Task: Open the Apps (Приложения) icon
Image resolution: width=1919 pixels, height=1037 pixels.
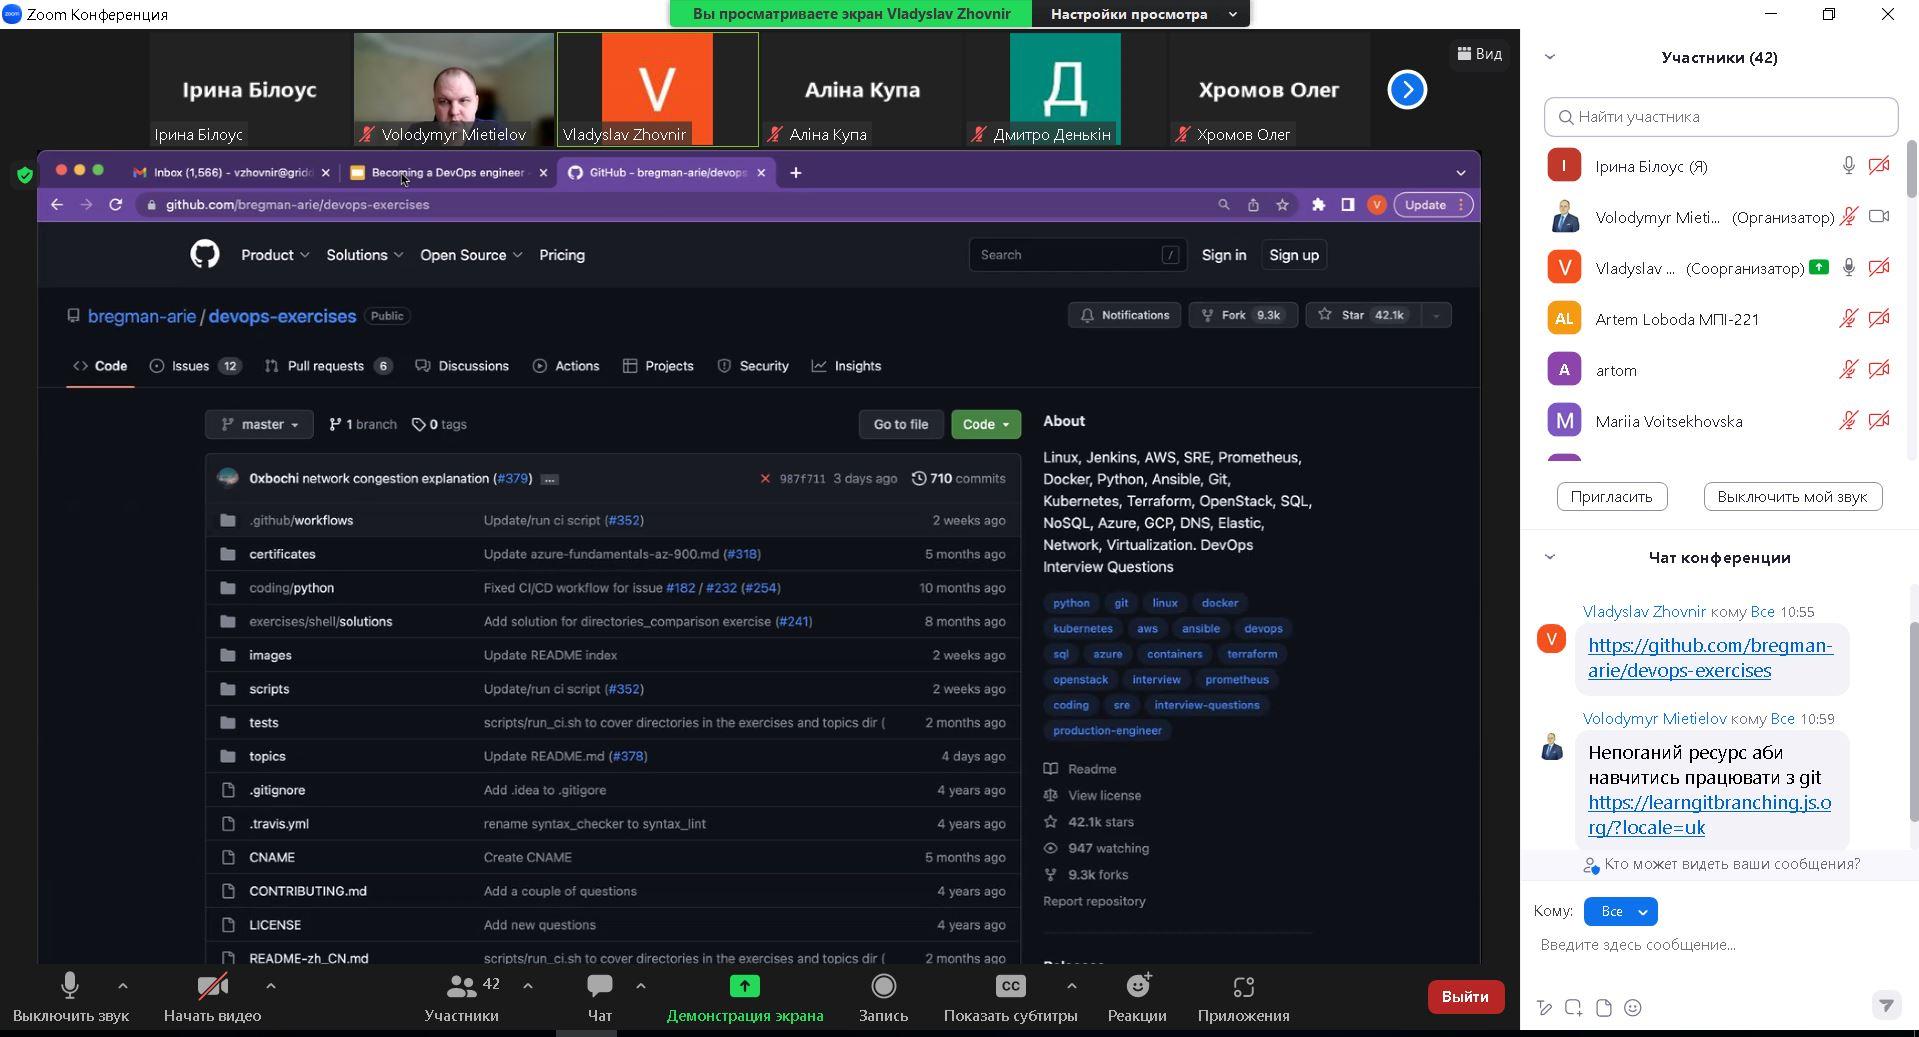Action: pyautogui.click(x=1243, y=987)
